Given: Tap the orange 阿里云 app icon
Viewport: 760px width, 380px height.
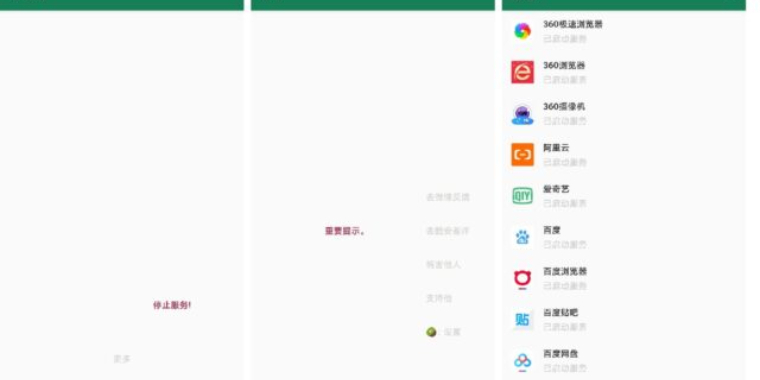Looking at the screenshot, I should pyautogui.click(x=522, y=155).
